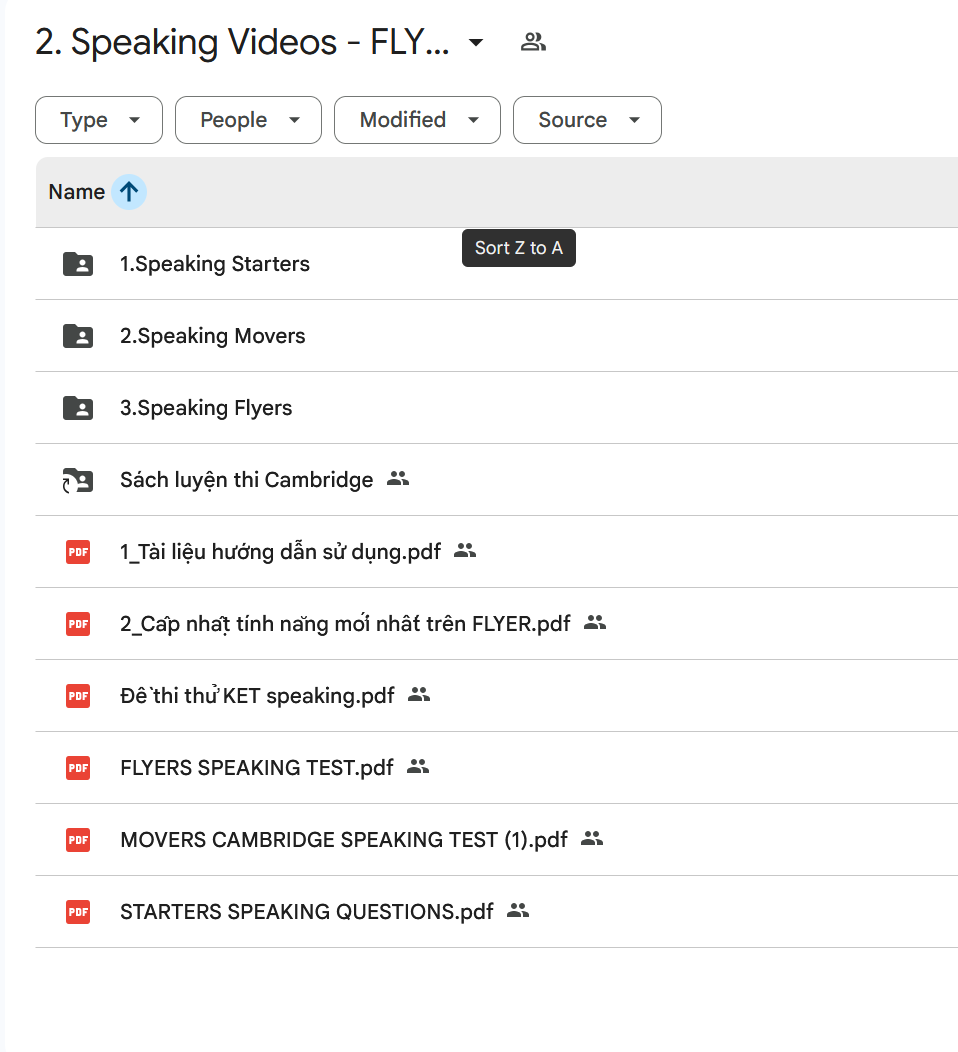This screenshot has width=958, height=1052.
Task: Click shared icon next to MOVERS CAMBRIDGE file
Action: pos(592,839)
